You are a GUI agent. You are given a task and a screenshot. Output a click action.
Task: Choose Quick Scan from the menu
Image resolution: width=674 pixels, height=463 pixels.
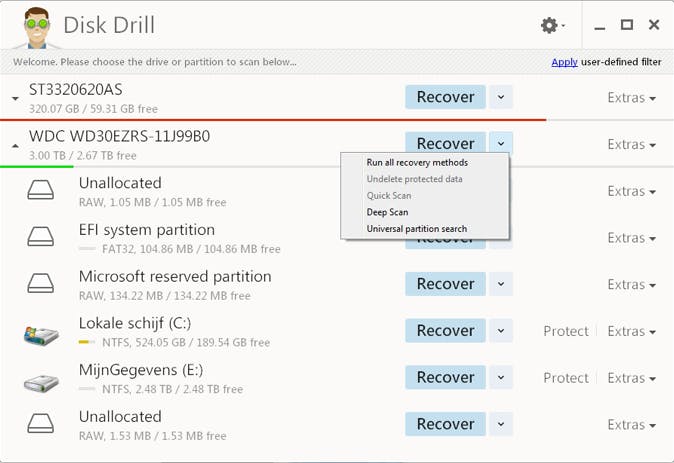pyautogui.click(x=425, y=196)
